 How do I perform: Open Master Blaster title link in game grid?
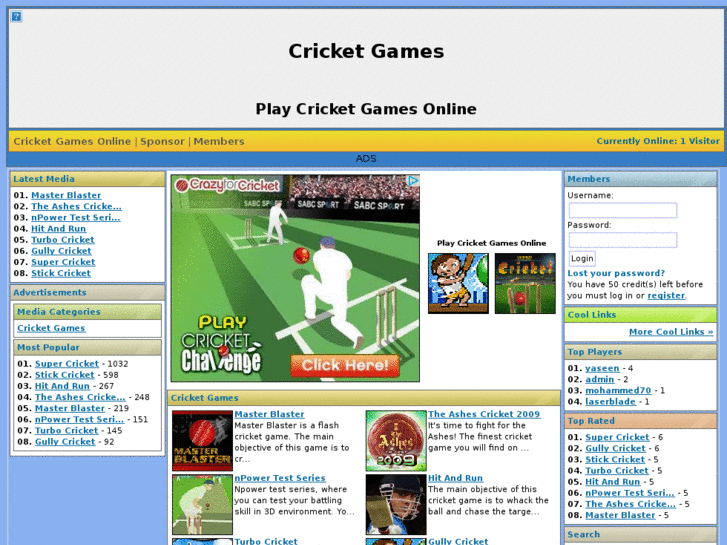point(269,414)
